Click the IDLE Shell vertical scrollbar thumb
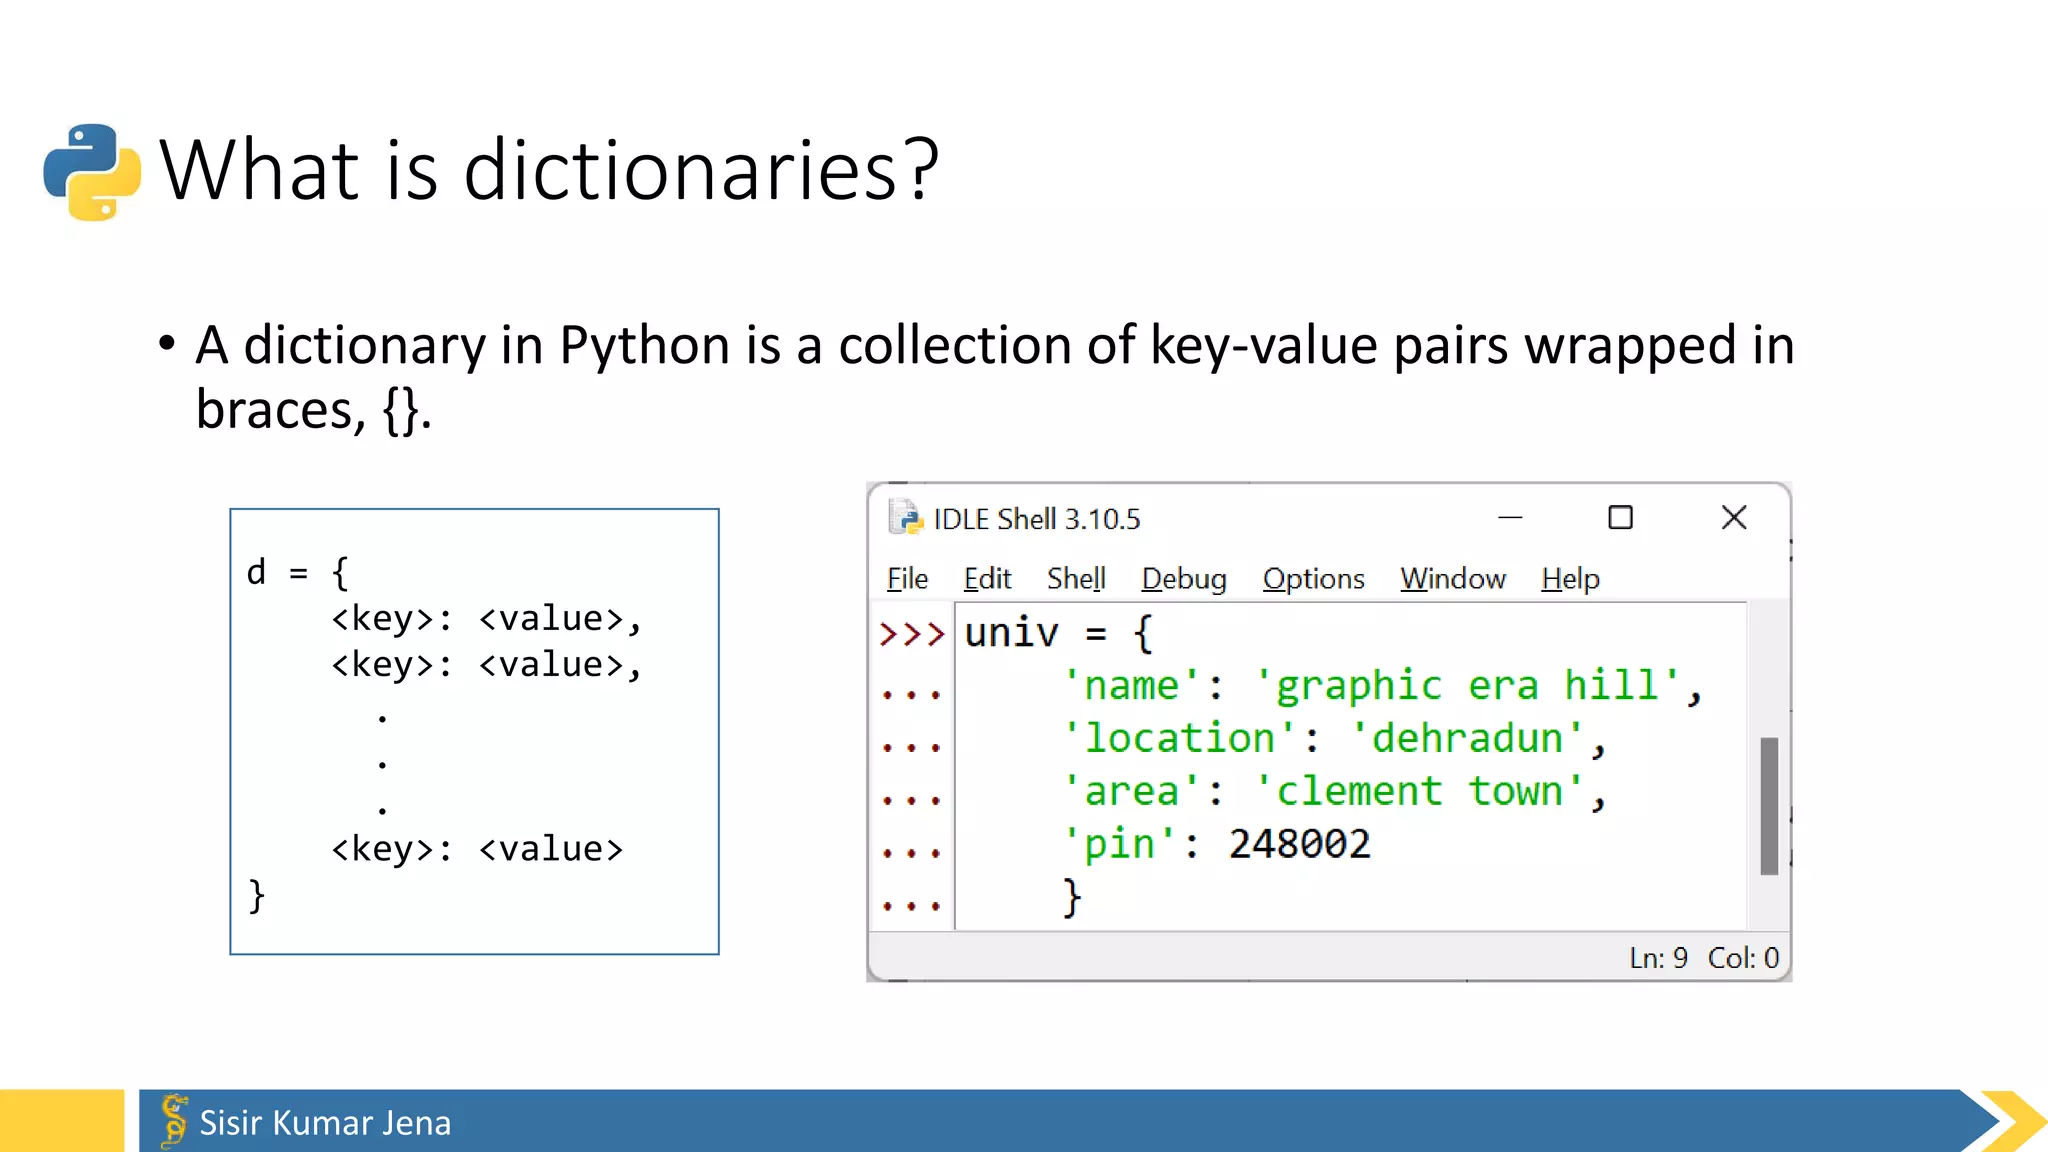Viewport: 2048px width, 1152px height. coord(1769,806)
